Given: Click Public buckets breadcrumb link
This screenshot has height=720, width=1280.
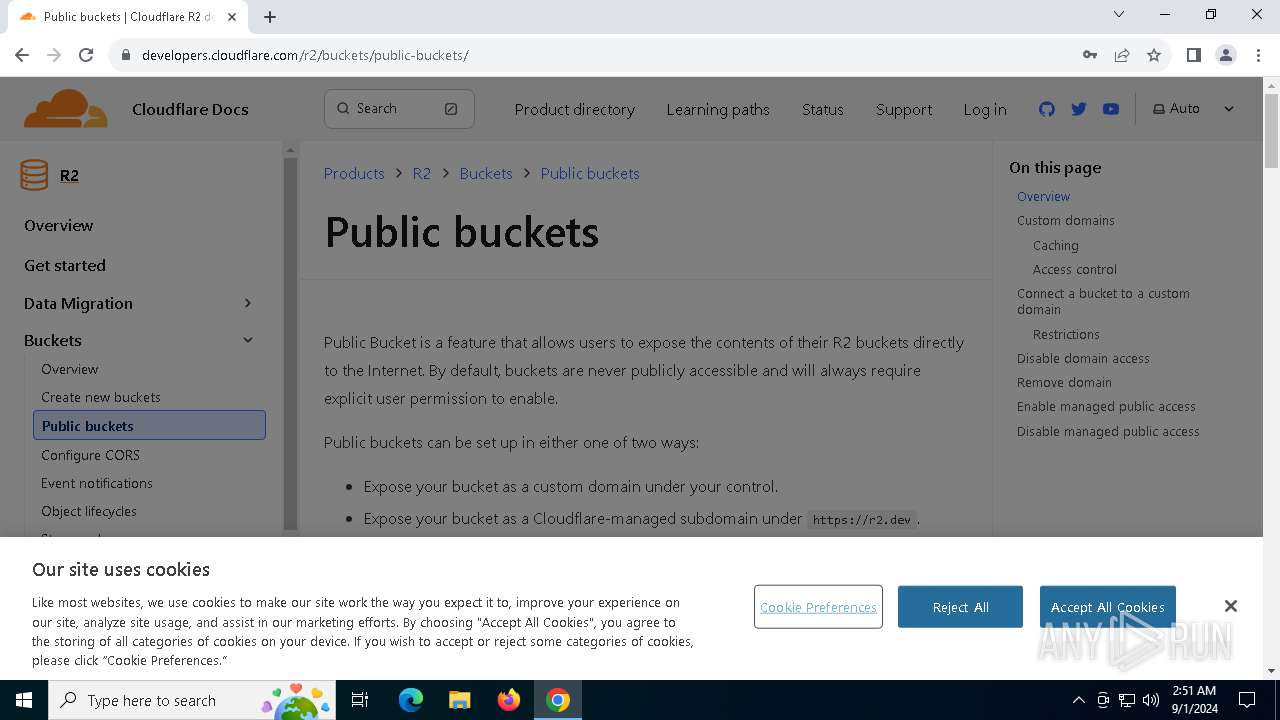Looking at the screenshot, I should pos(590,174).
